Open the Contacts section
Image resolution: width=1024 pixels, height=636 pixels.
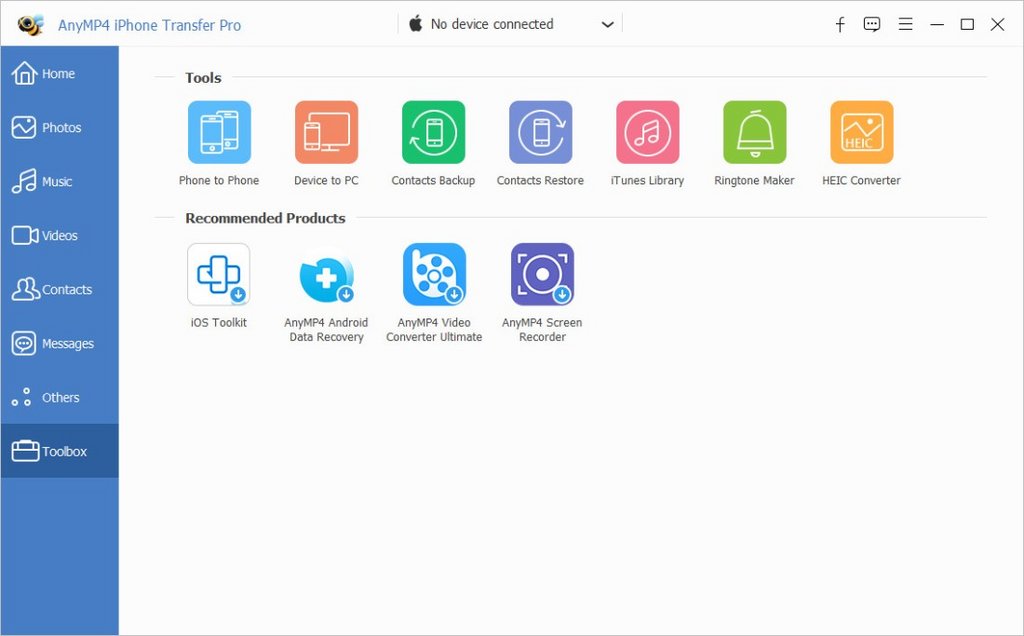pos(59,289)
